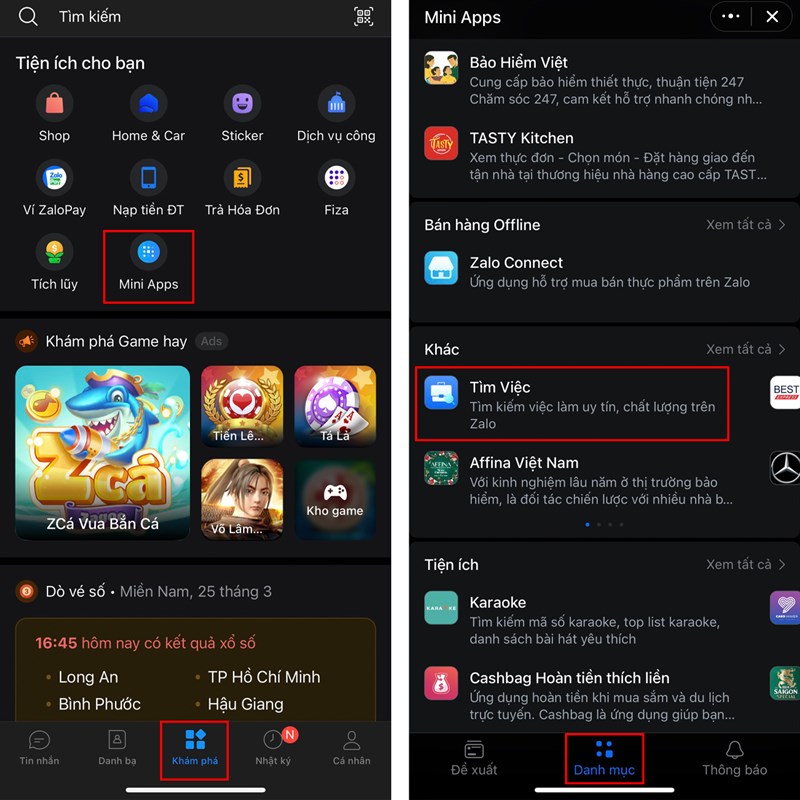Open the Fiza utility icon
800x800 pixels.
coord(336,178)
